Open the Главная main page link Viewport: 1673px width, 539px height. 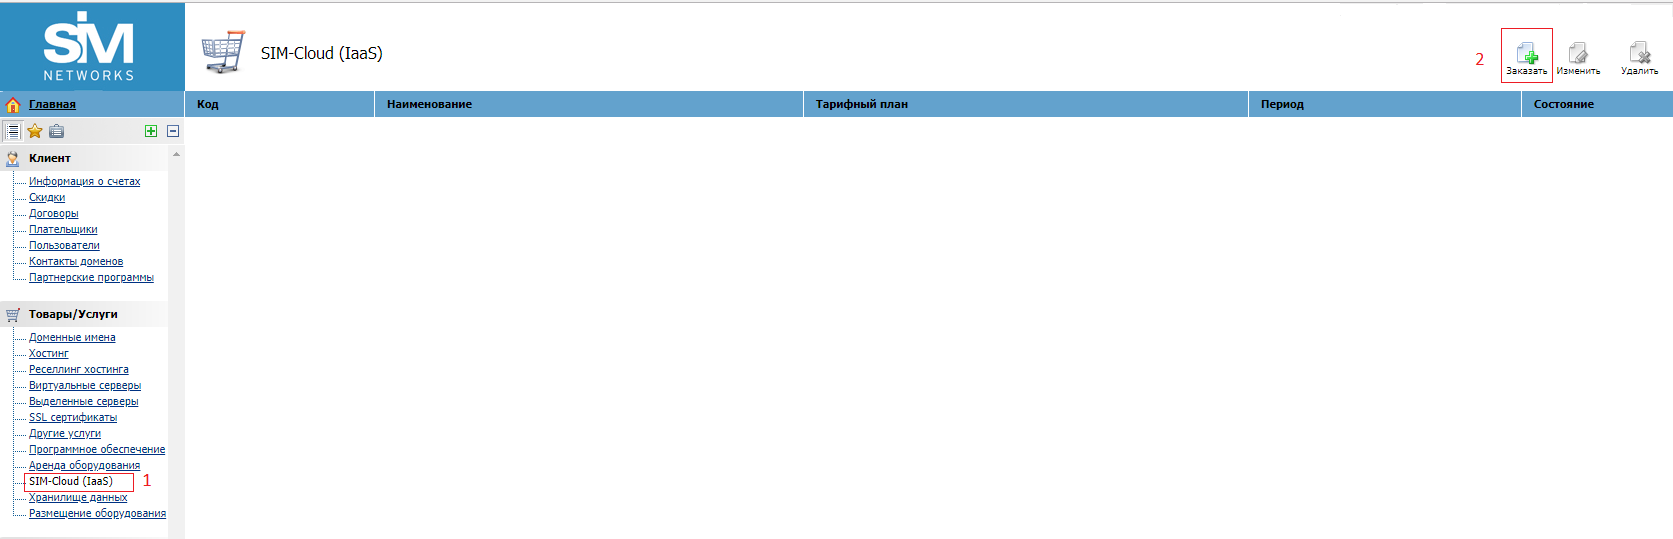coord(52,104)
